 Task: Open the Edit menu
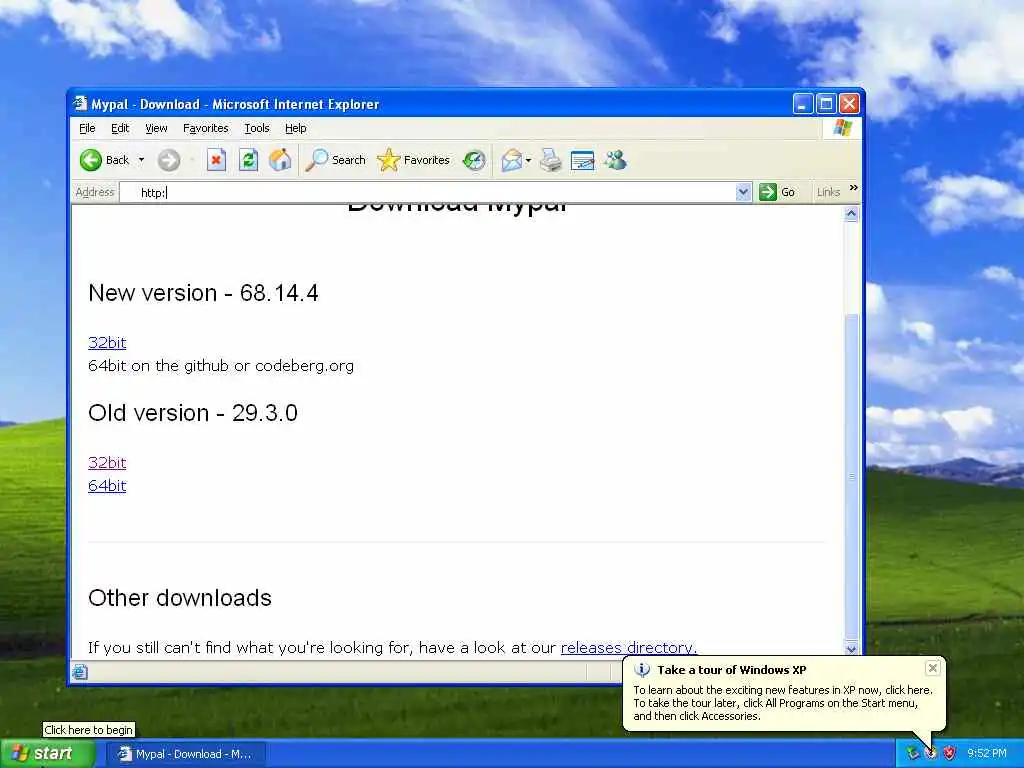point(120,128)
